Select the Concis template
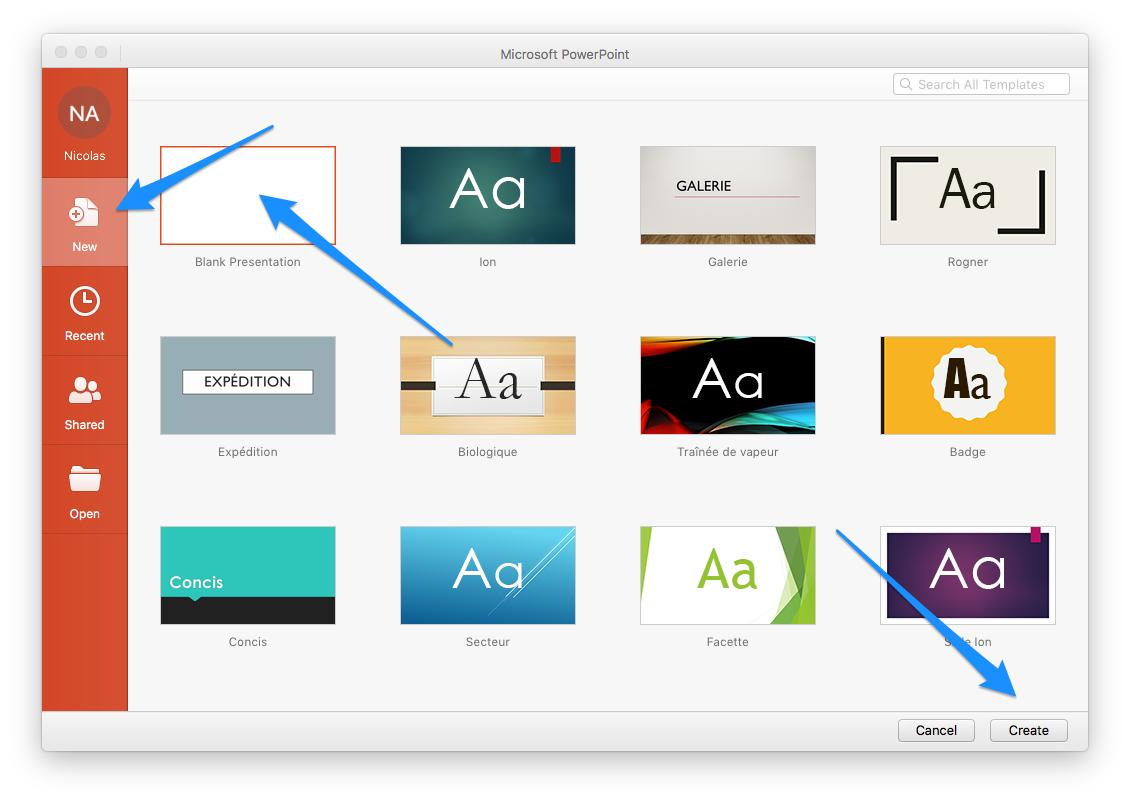The width and height of the screenshot is (1130, 801). click(247, 575)
